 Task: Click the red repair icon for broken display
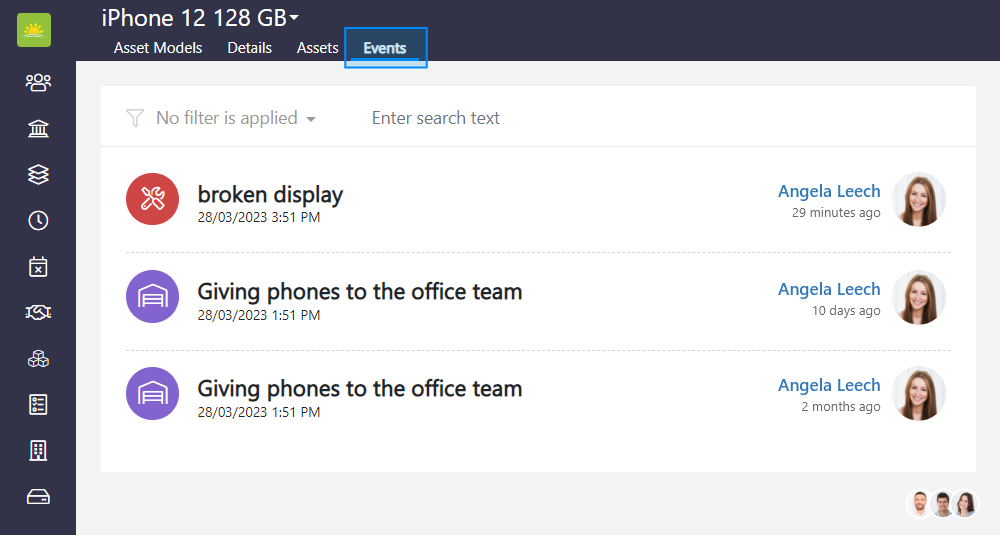point(152,199)
